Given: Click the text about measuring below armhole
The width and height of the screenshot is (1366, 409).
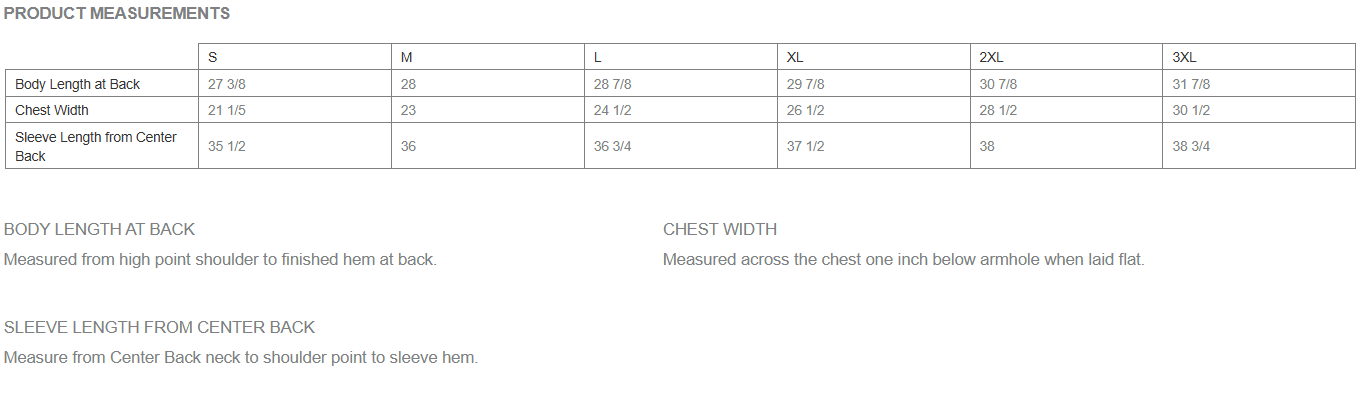Looking at the screenshot, I should click(903, 260).
